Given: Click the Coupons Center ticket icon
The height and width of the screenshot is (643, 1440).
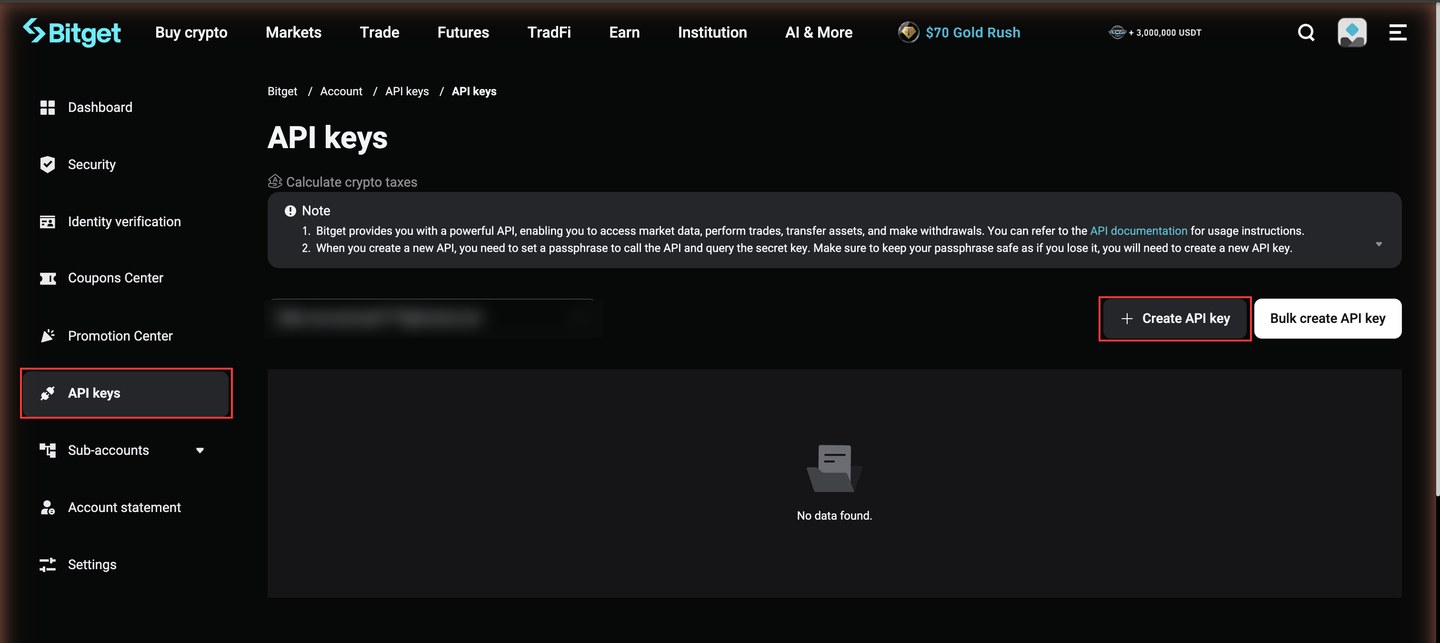Looking at the screenshot, I should 47,278.
